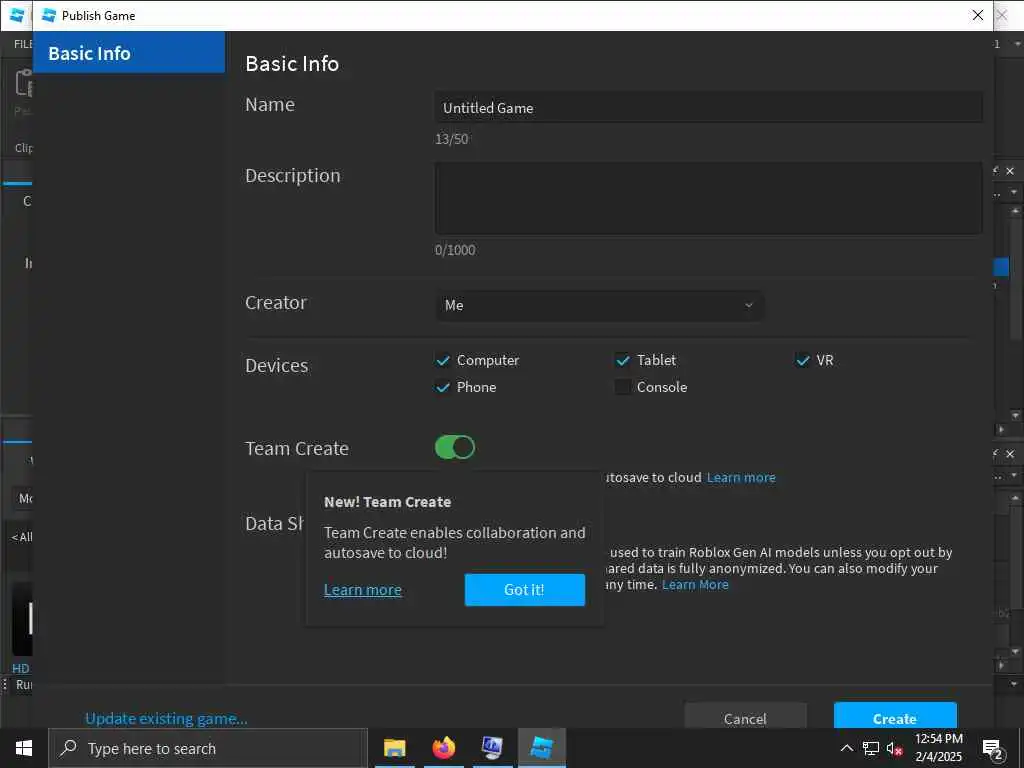Open Learn more link beside autosave to cloud
Screen dimensions: 1024x768
741,477
